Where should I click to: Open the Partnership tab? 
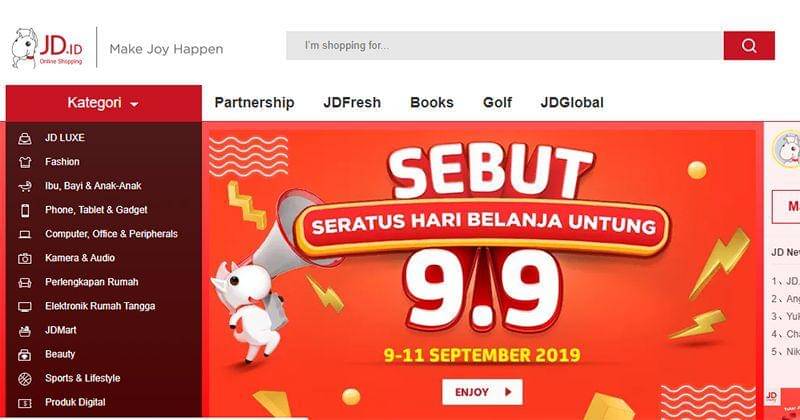(254, 103)
